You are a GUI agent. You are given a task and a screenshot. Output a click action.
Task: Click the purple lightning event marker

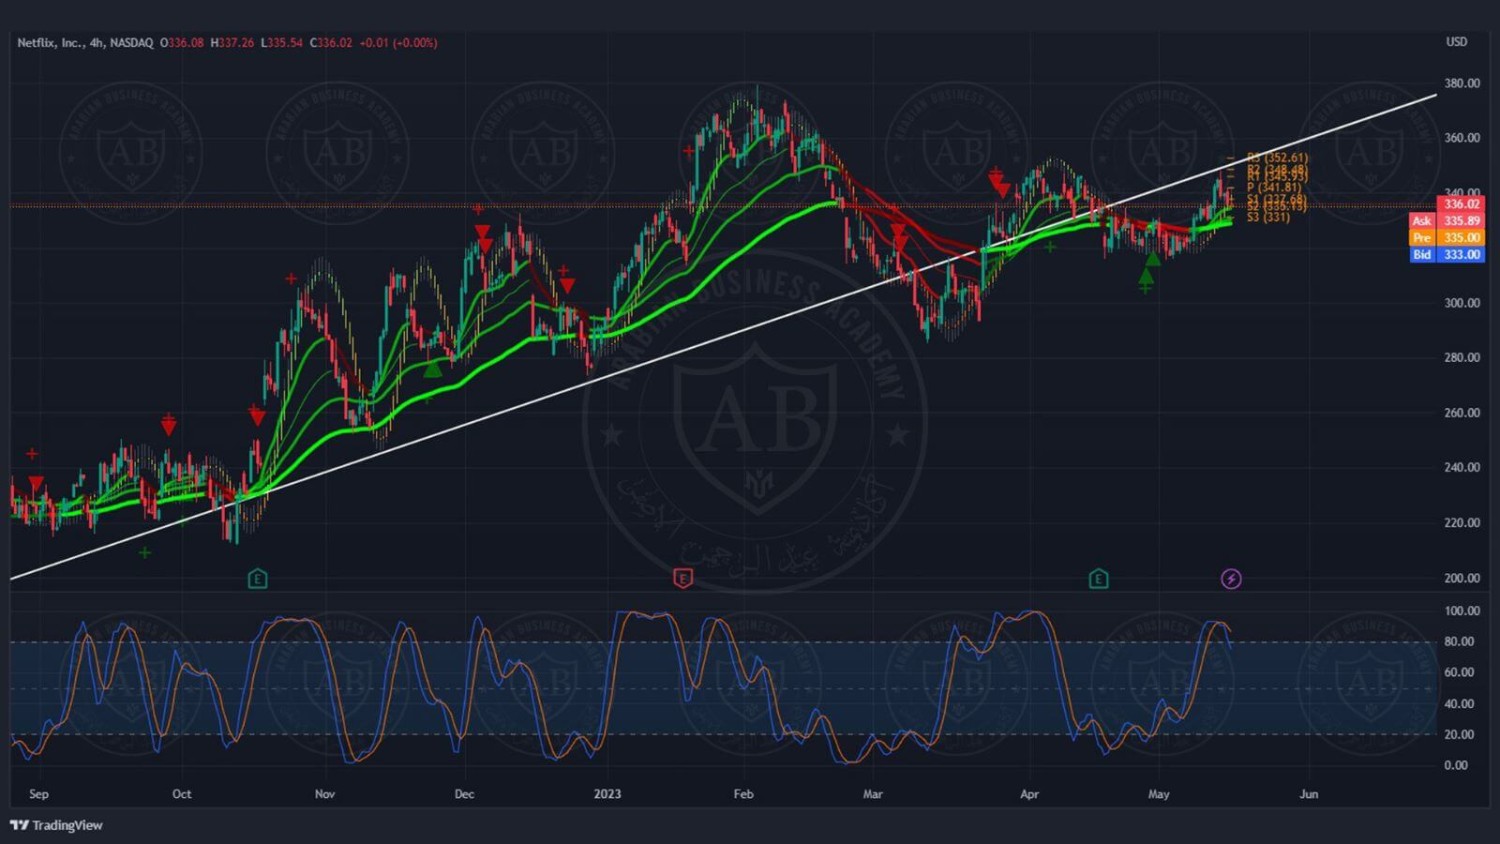[1231, 578]
